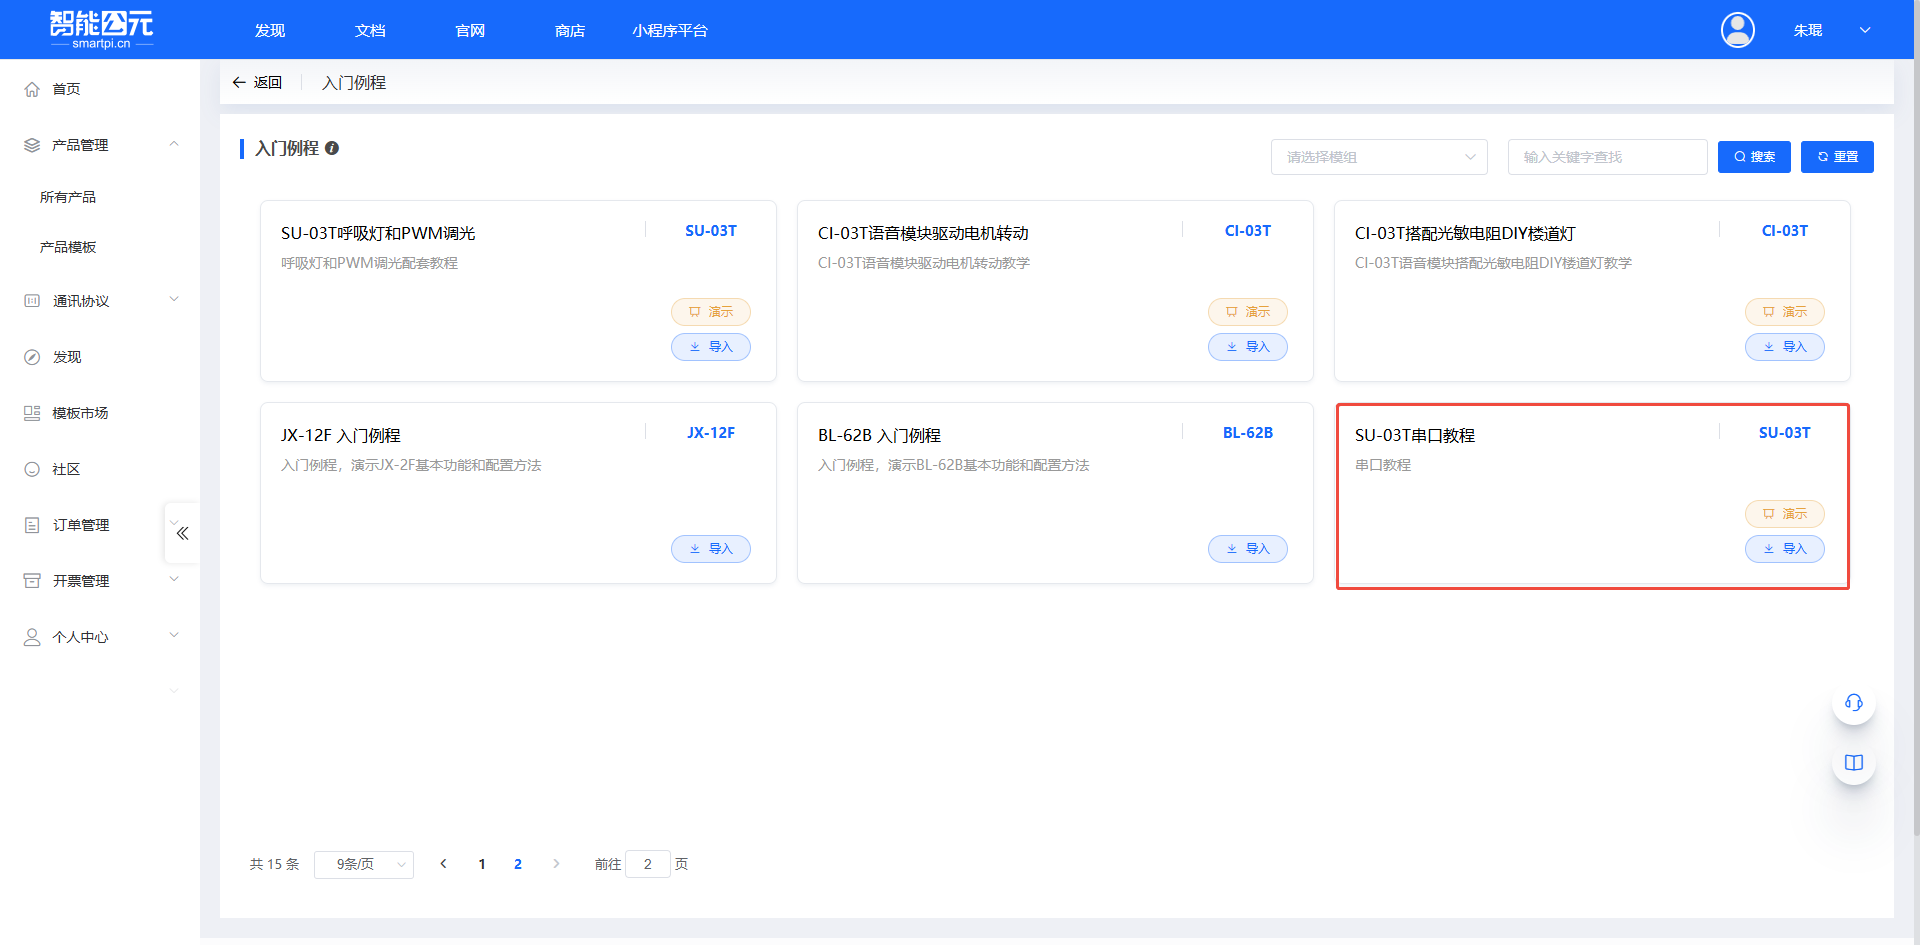Image resolution: width=1920 pixels, height=945 pixels.
Task: Click the 社区 community icon
Action: coord(31,468)
